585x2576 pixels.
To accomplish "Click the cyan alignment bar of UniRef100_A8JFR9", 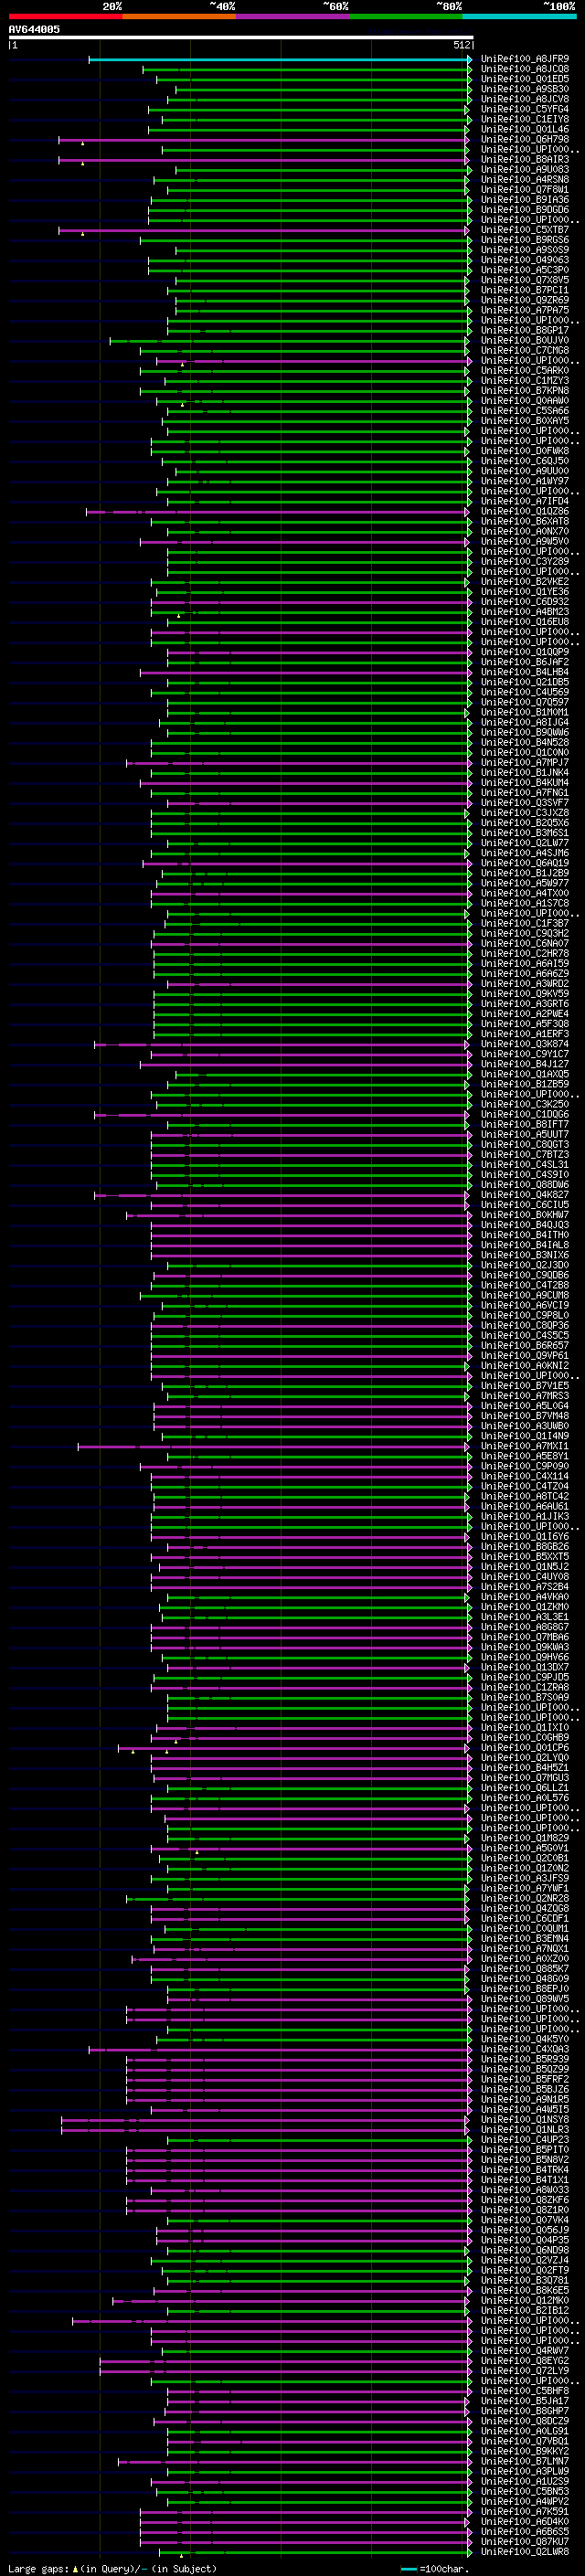I will 279,60.
